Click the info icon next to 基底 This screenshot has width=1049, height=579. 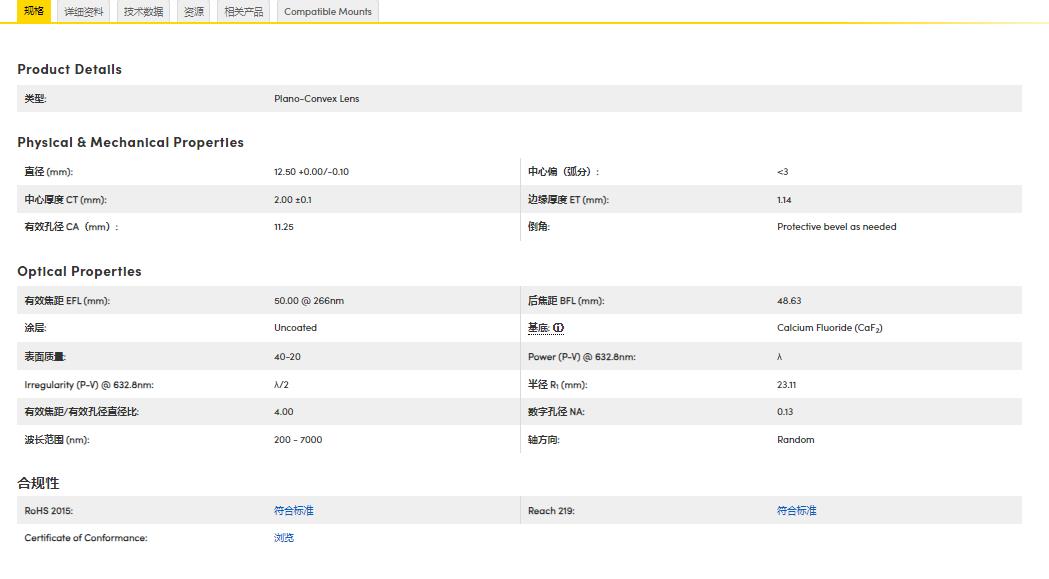[559, 328]
